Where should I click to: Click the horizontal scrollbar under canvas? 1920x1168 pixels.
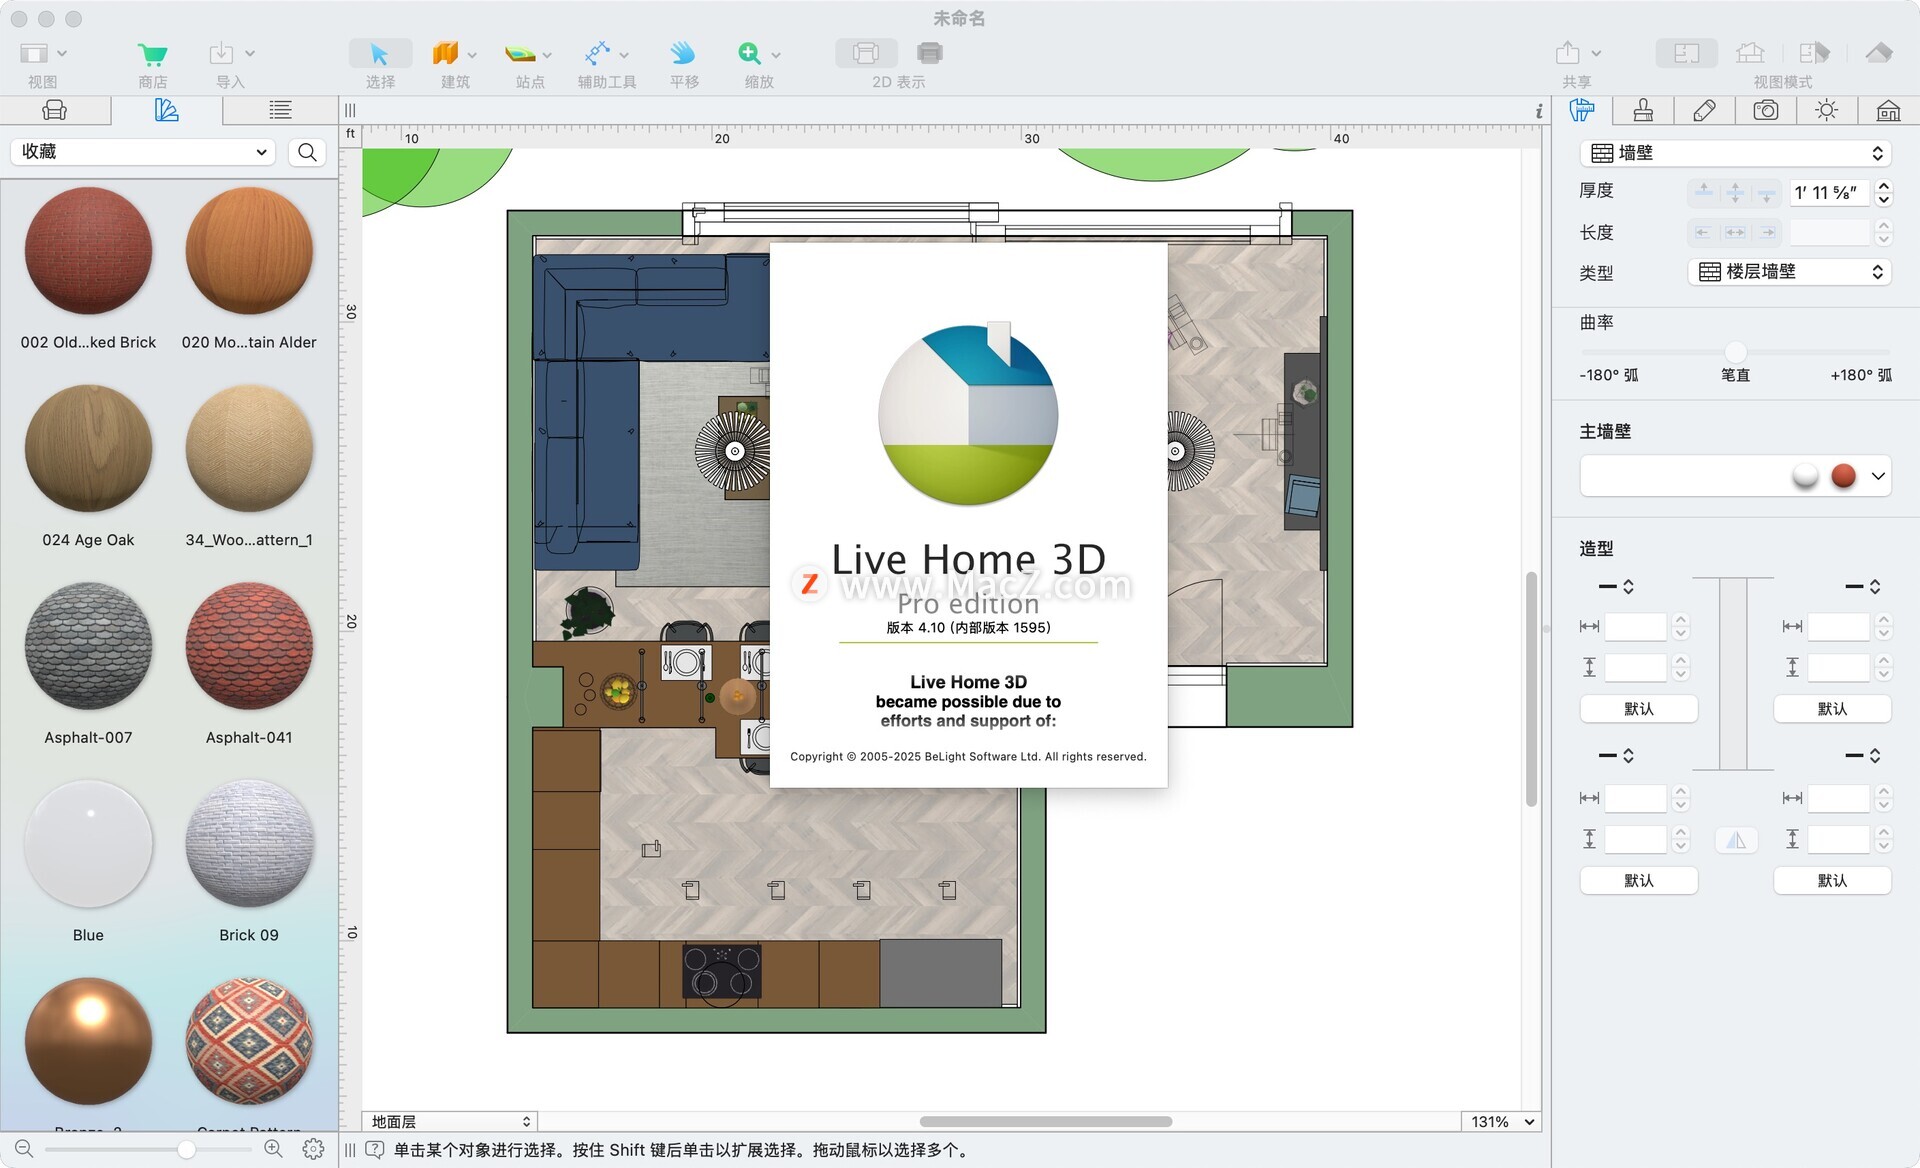tap(1045, 1122)
